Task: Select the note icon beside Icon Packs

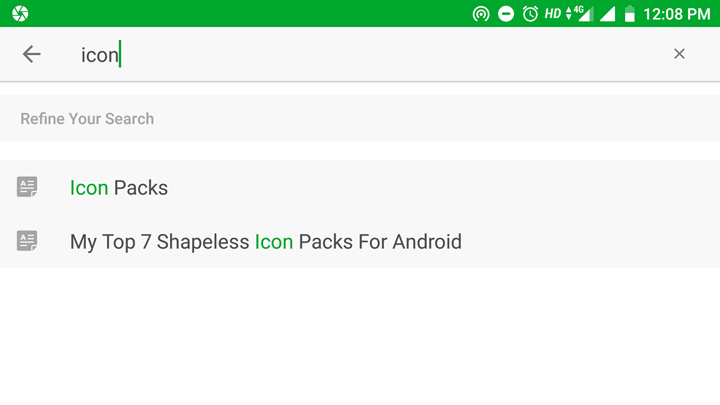Action: coord(27,187)
